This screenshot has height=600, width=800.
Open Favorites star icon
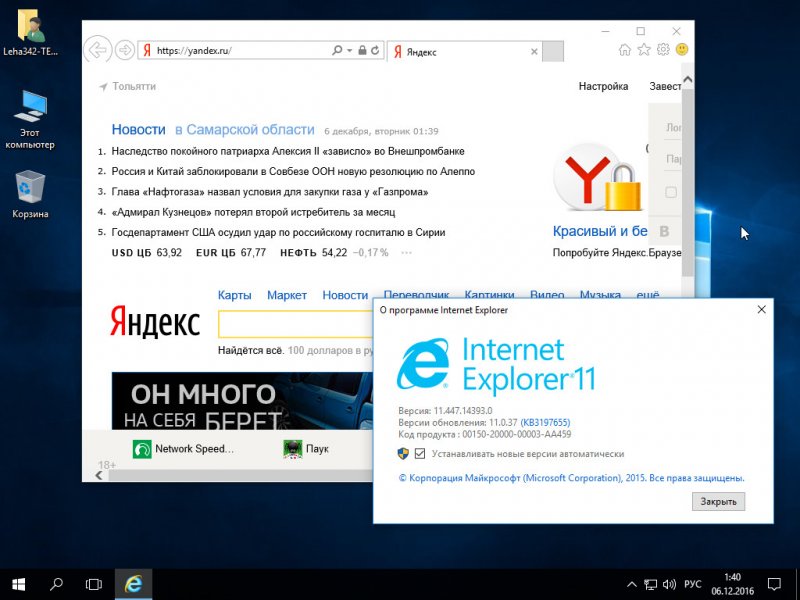644,49
